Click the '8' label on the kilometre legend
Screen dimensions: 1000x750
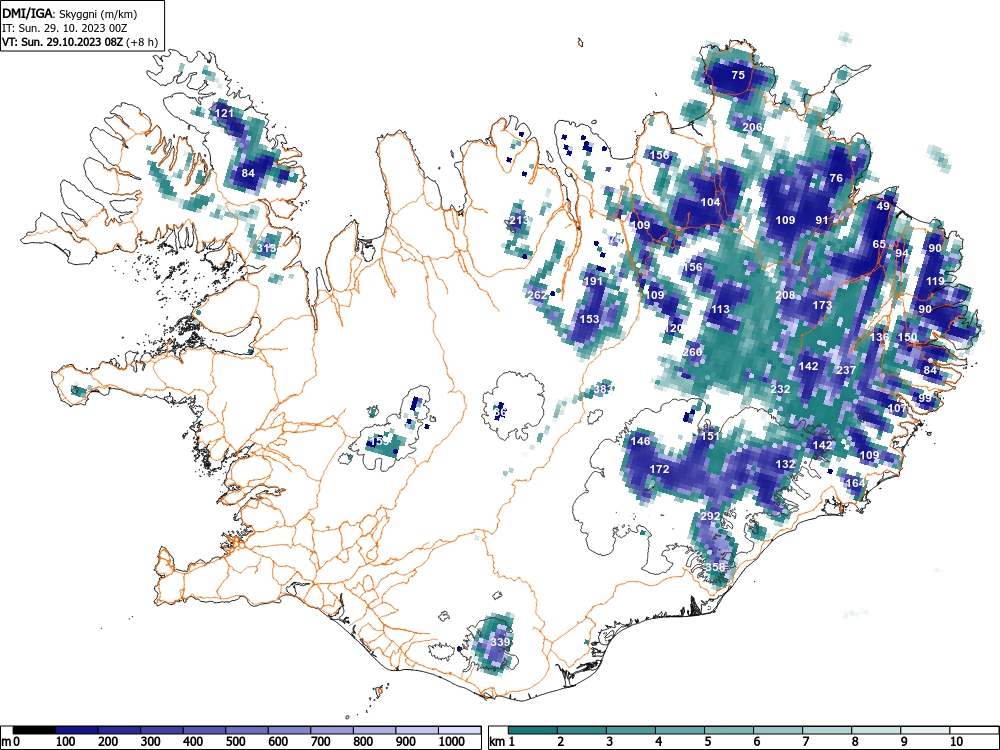[x=855, y=742]
